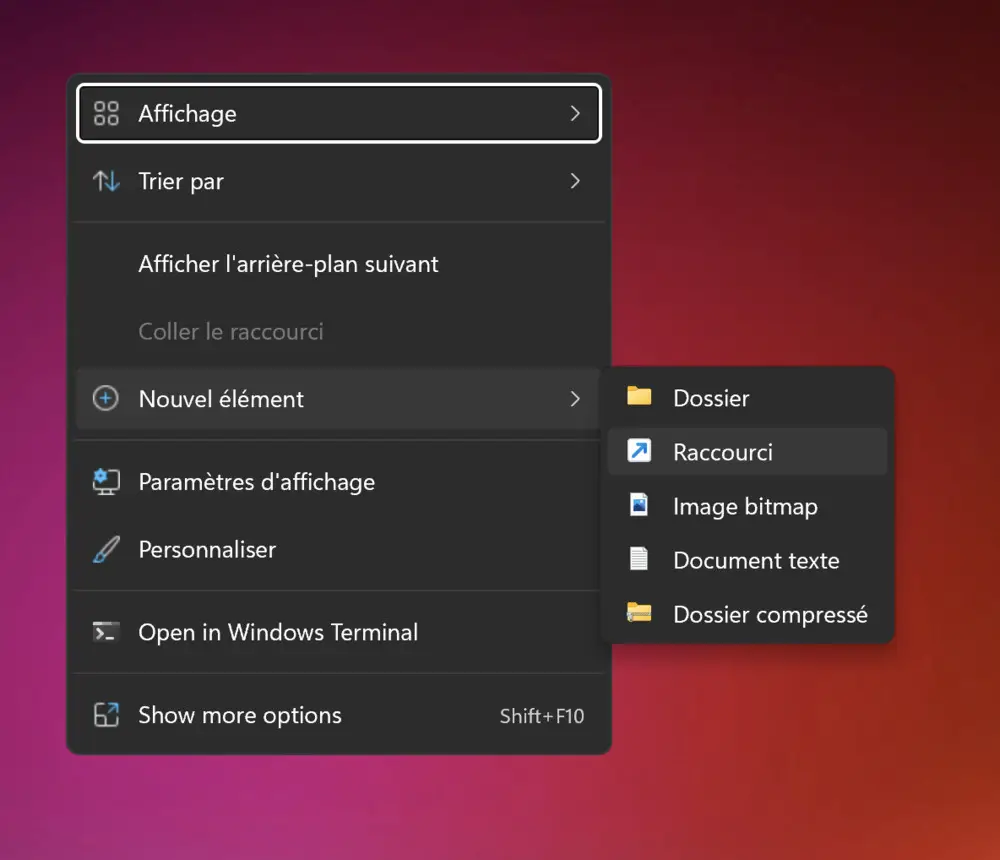Expand the Trier par submenu arrow
The image size is (1000, 860).
575,182
